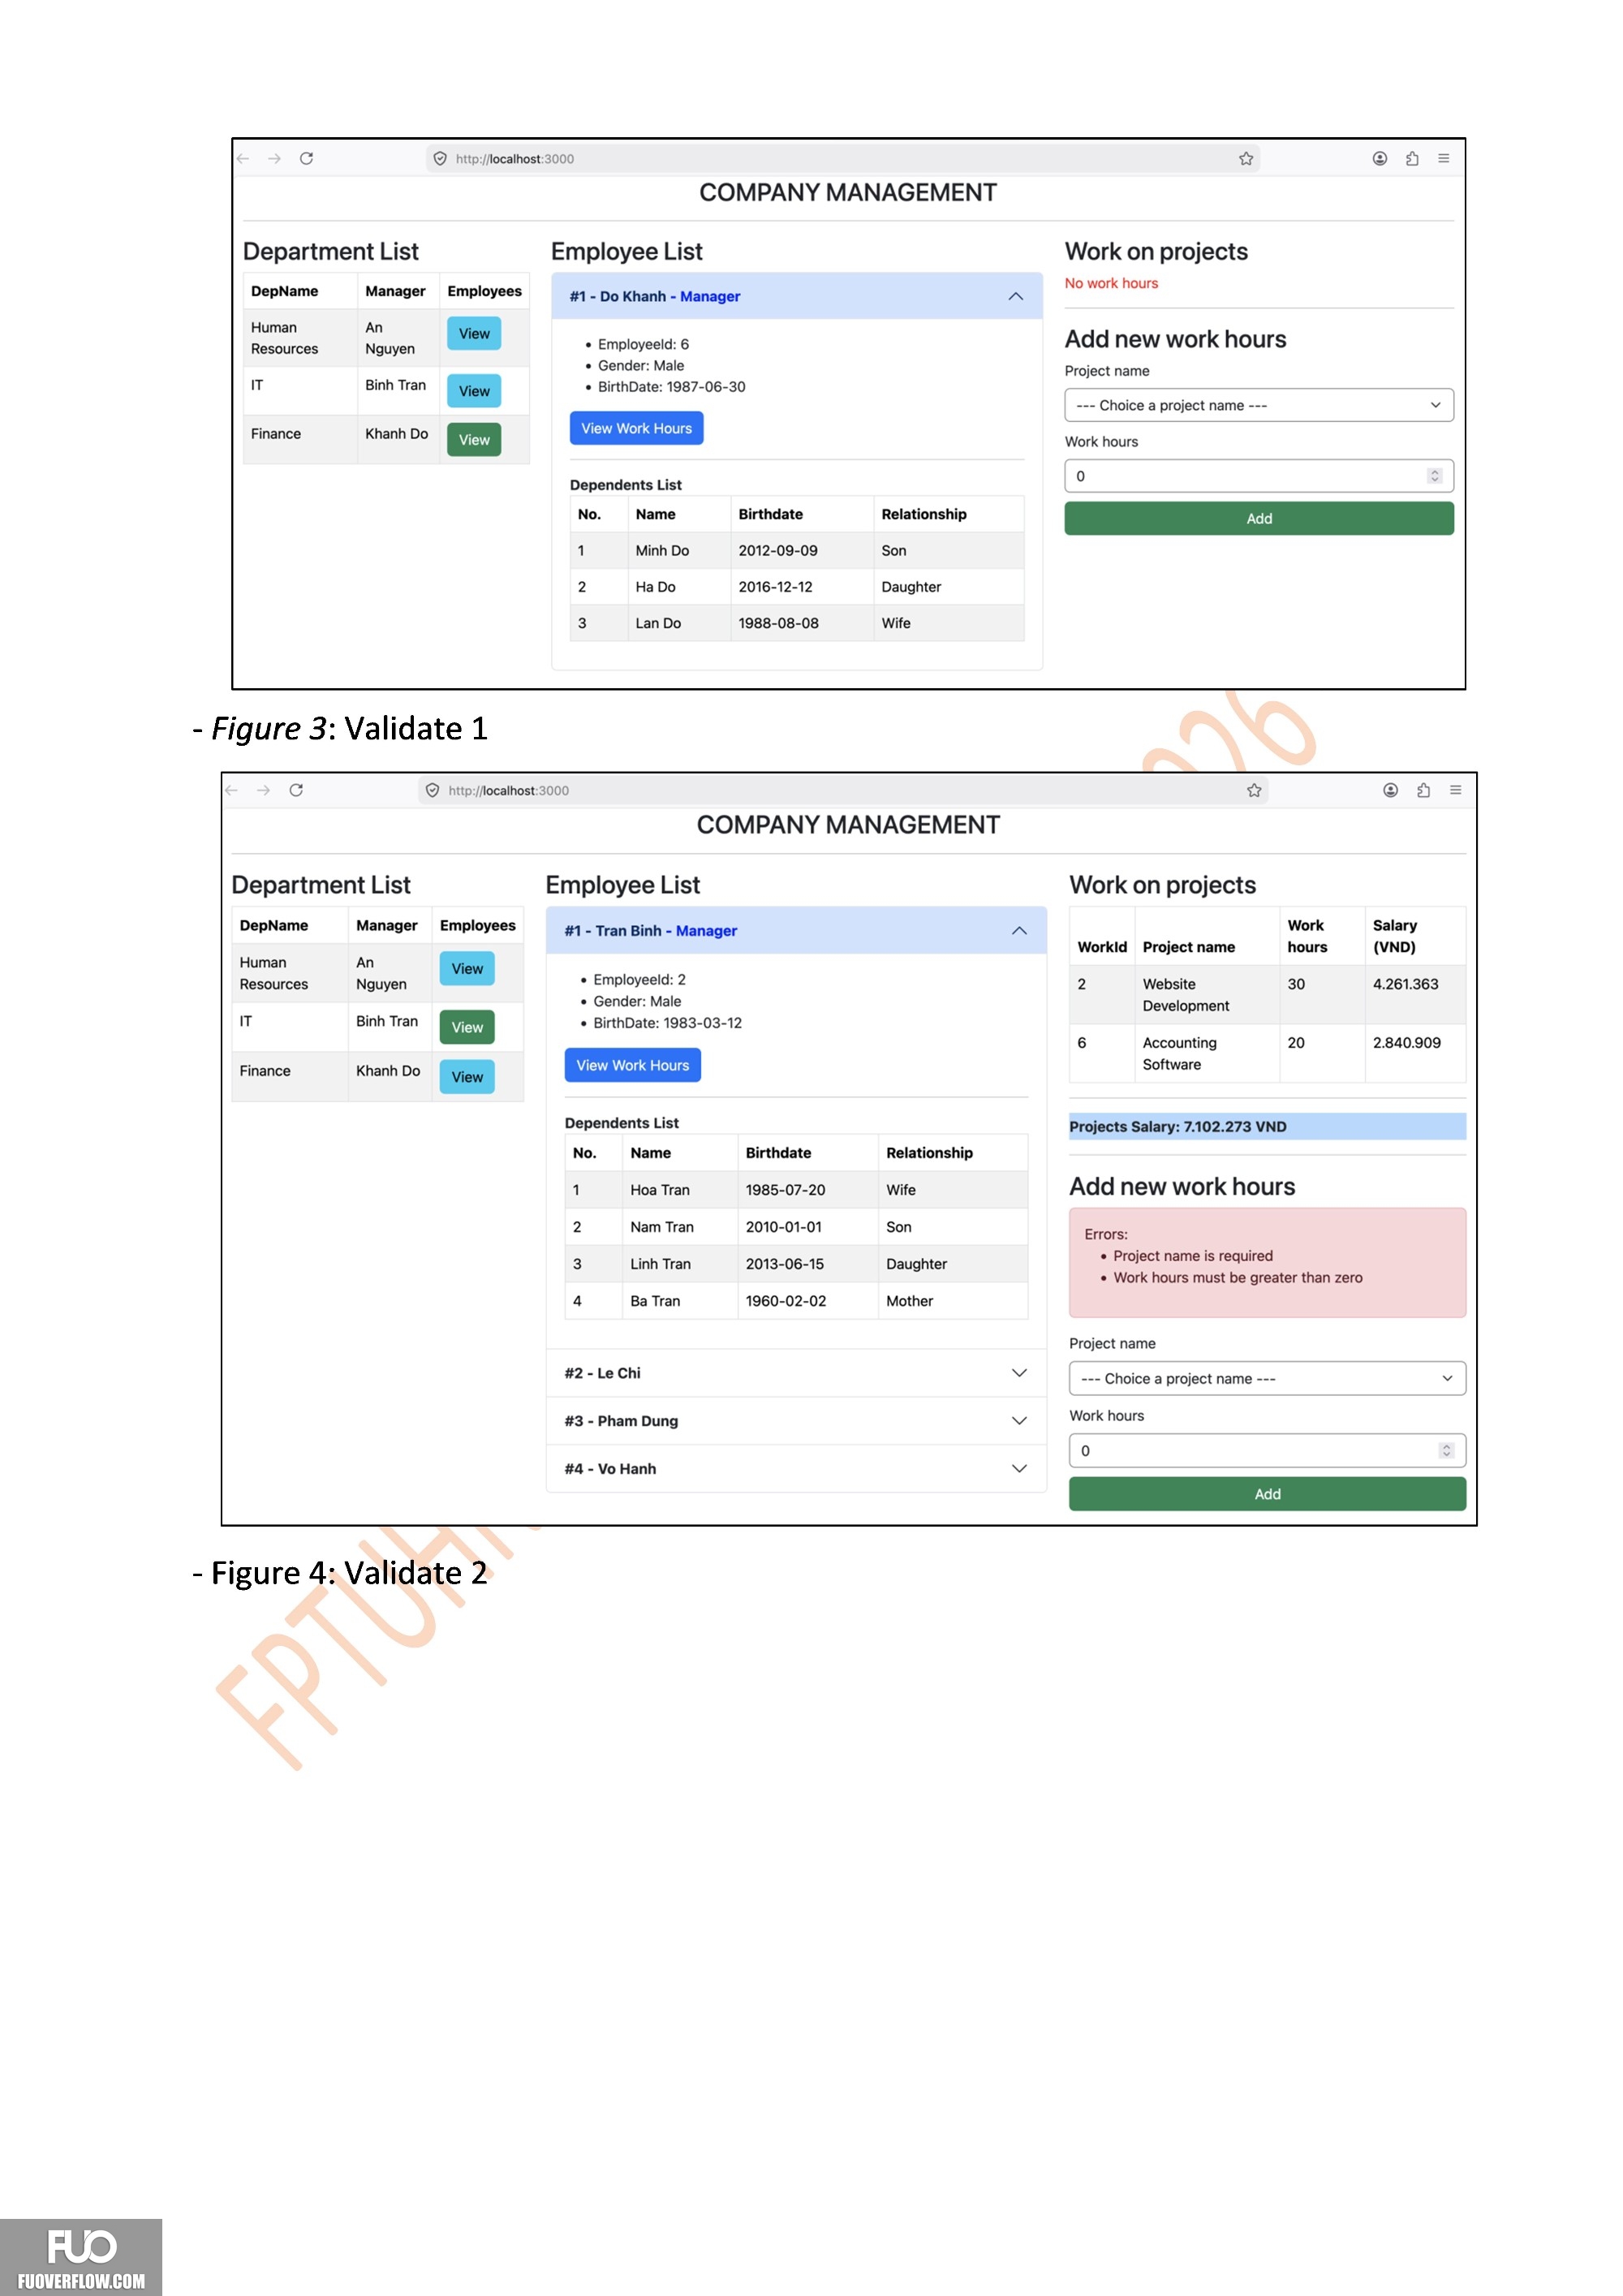Select dependent row Ba Tran

click(796, 1301)
